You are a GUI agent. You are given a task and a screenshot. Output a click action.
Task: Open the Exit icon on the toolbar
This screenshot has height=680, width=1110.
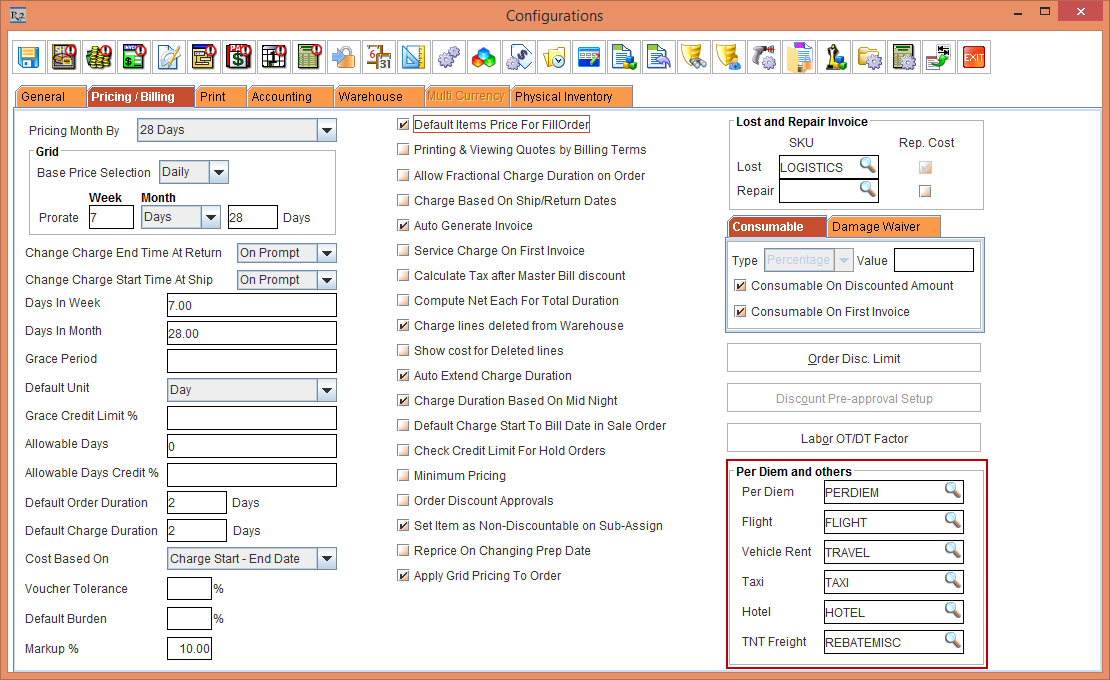(x=973, y=57)
